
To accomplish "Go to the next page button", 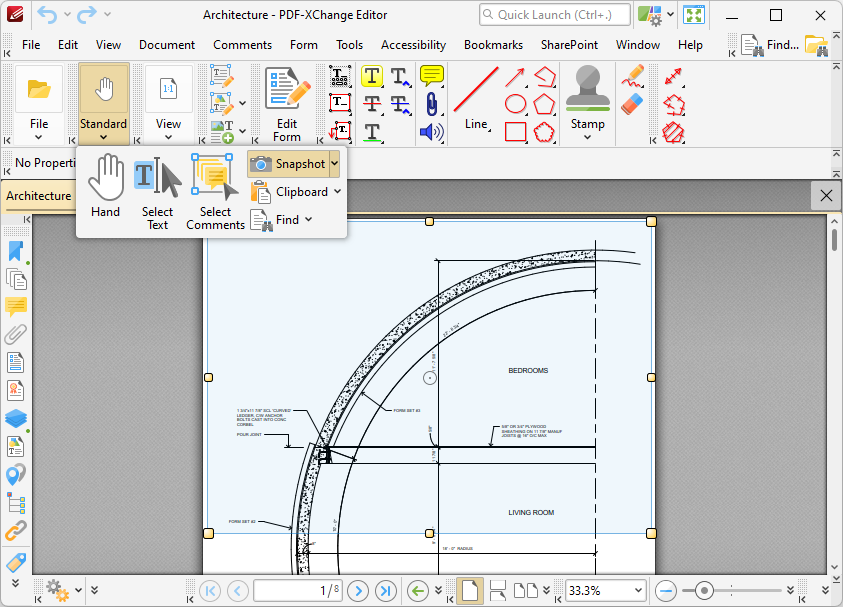I will pos(358,591).
